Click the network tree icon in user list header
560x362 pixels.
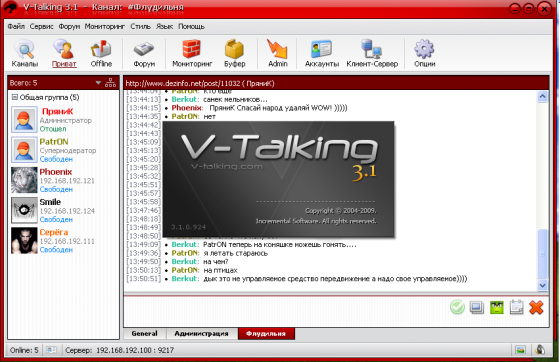coord(110,83)
